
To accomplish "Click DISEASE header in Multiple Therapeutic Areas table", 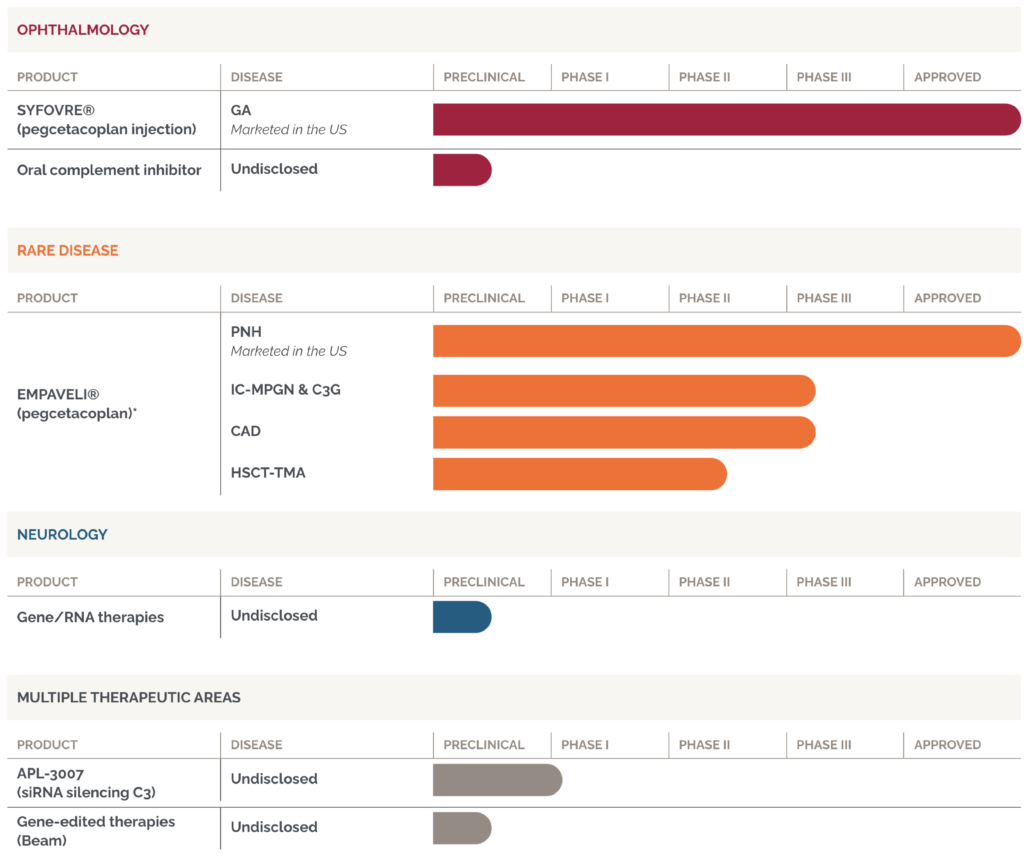I will point(256,744).
